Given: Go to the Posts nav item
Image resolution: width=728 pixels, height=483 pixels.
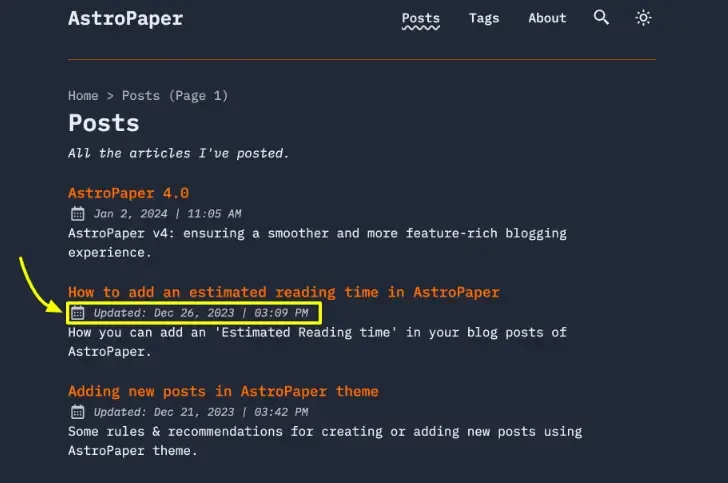Looking at the screenshot, I should pos(421,19).
